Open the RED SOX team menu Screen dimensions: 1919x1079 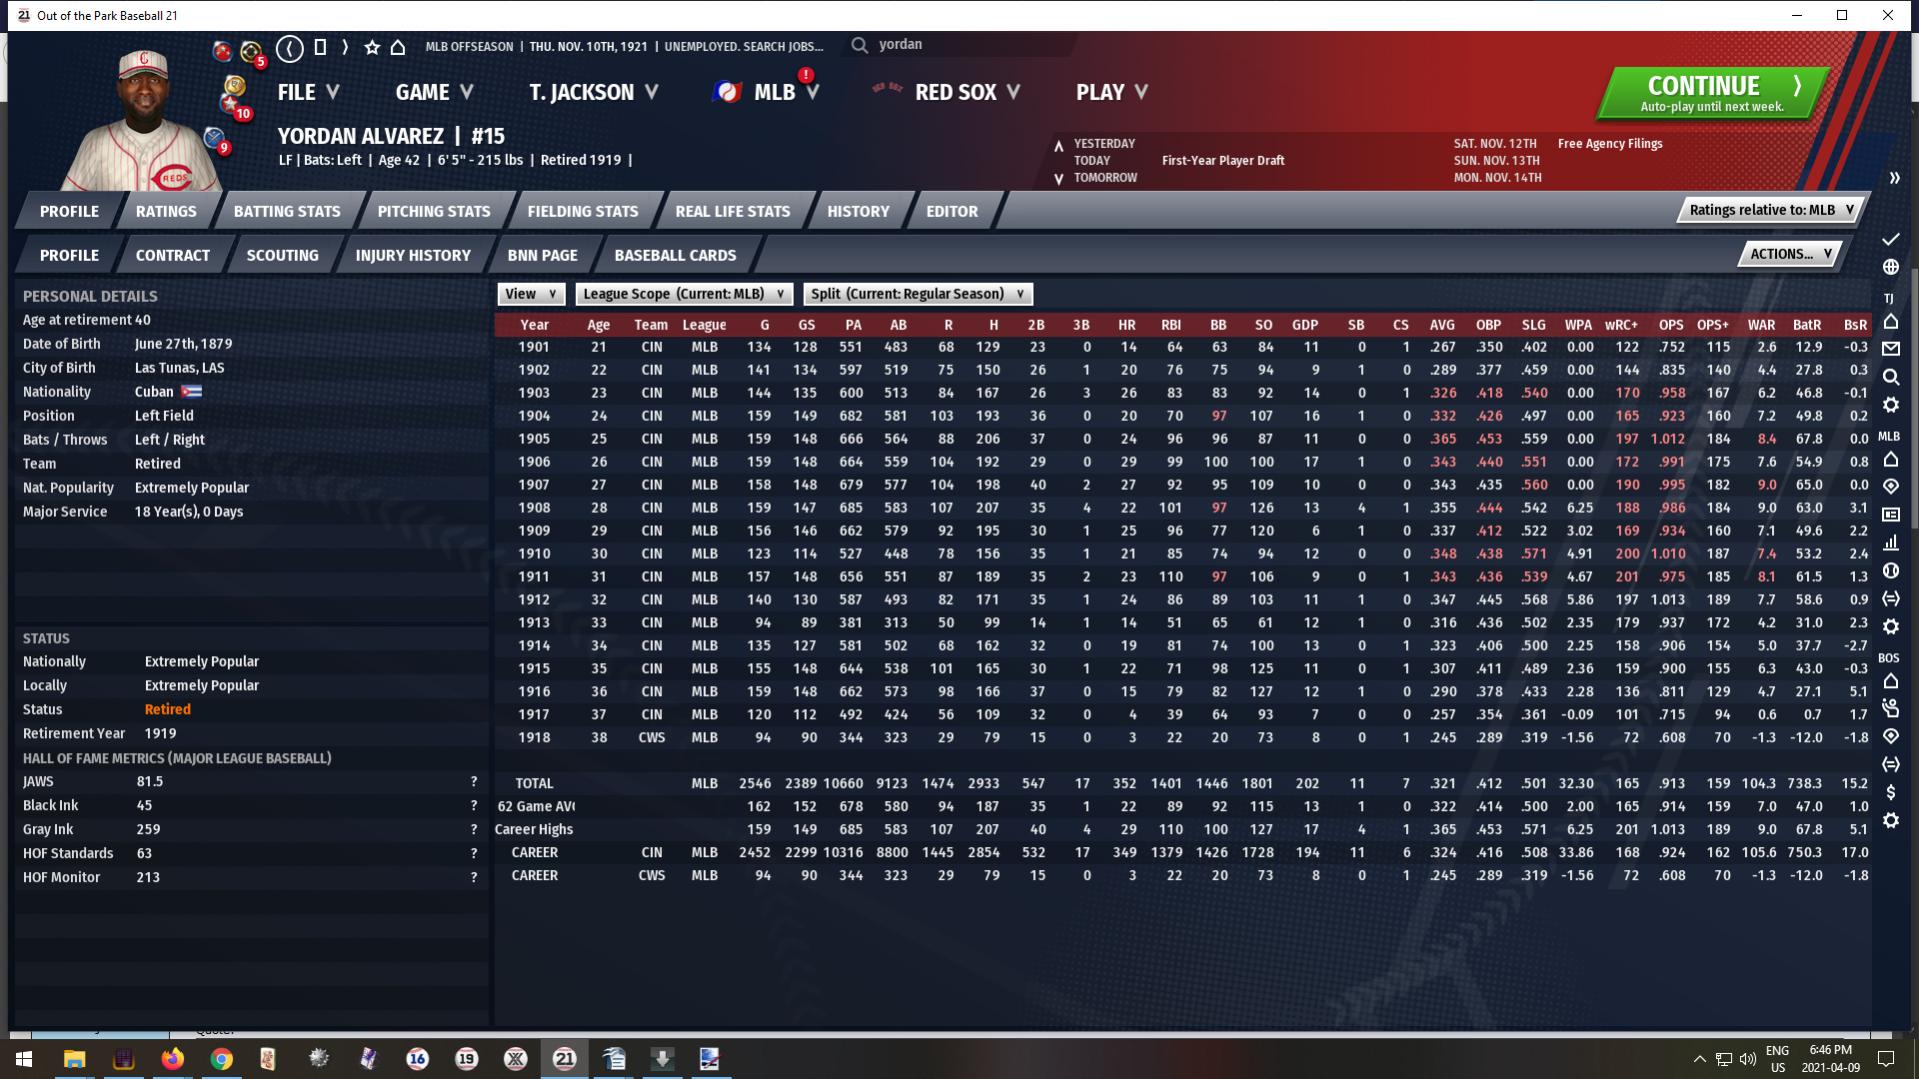click(x=946, y=92)
